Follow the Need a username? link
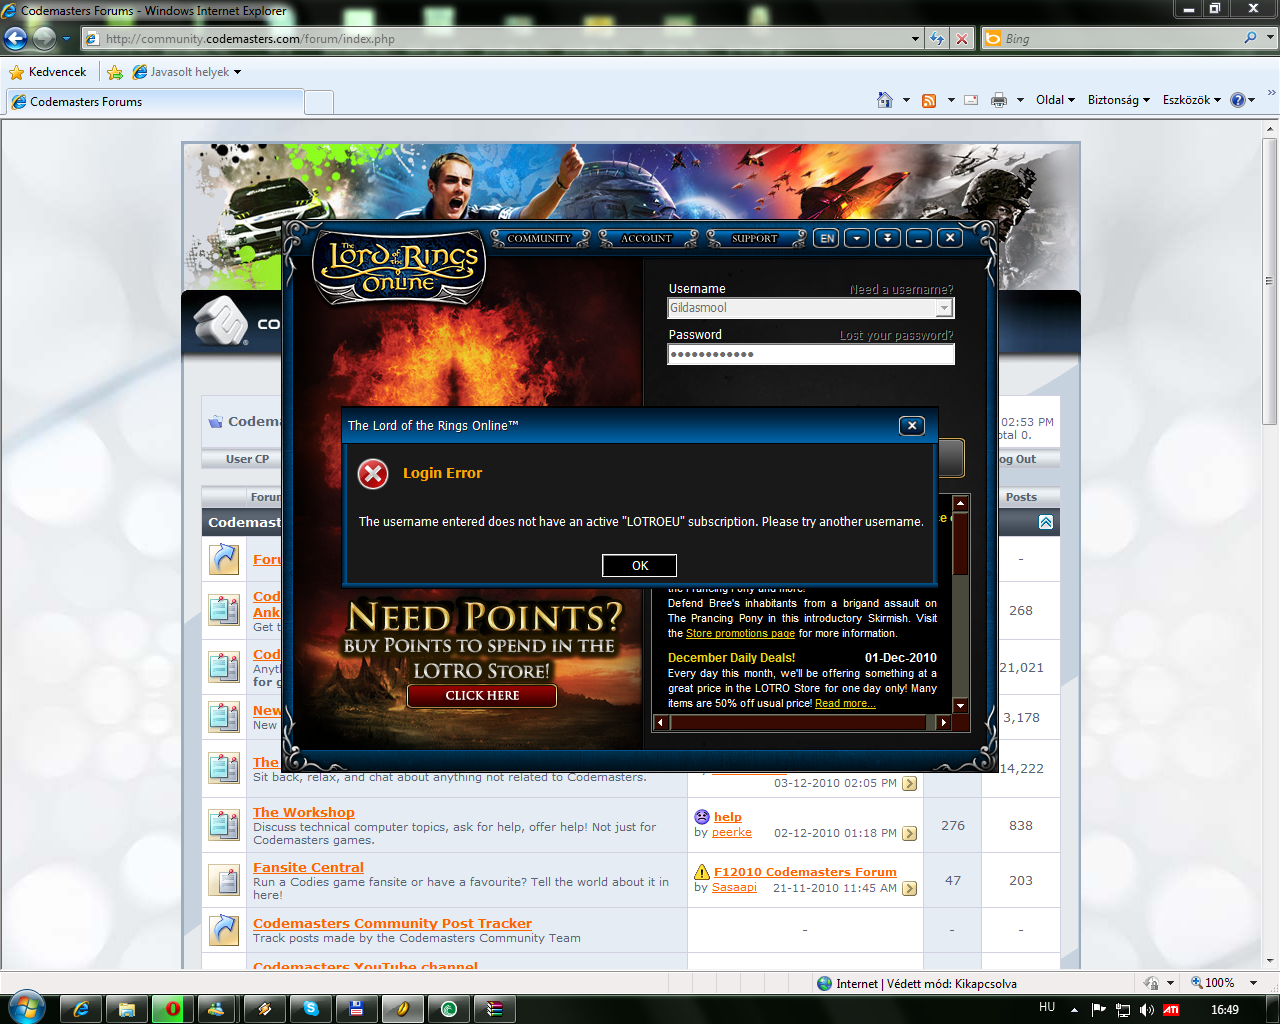Image resolution: width=1280 pixels, height=1024 pixels. (901, 289)
